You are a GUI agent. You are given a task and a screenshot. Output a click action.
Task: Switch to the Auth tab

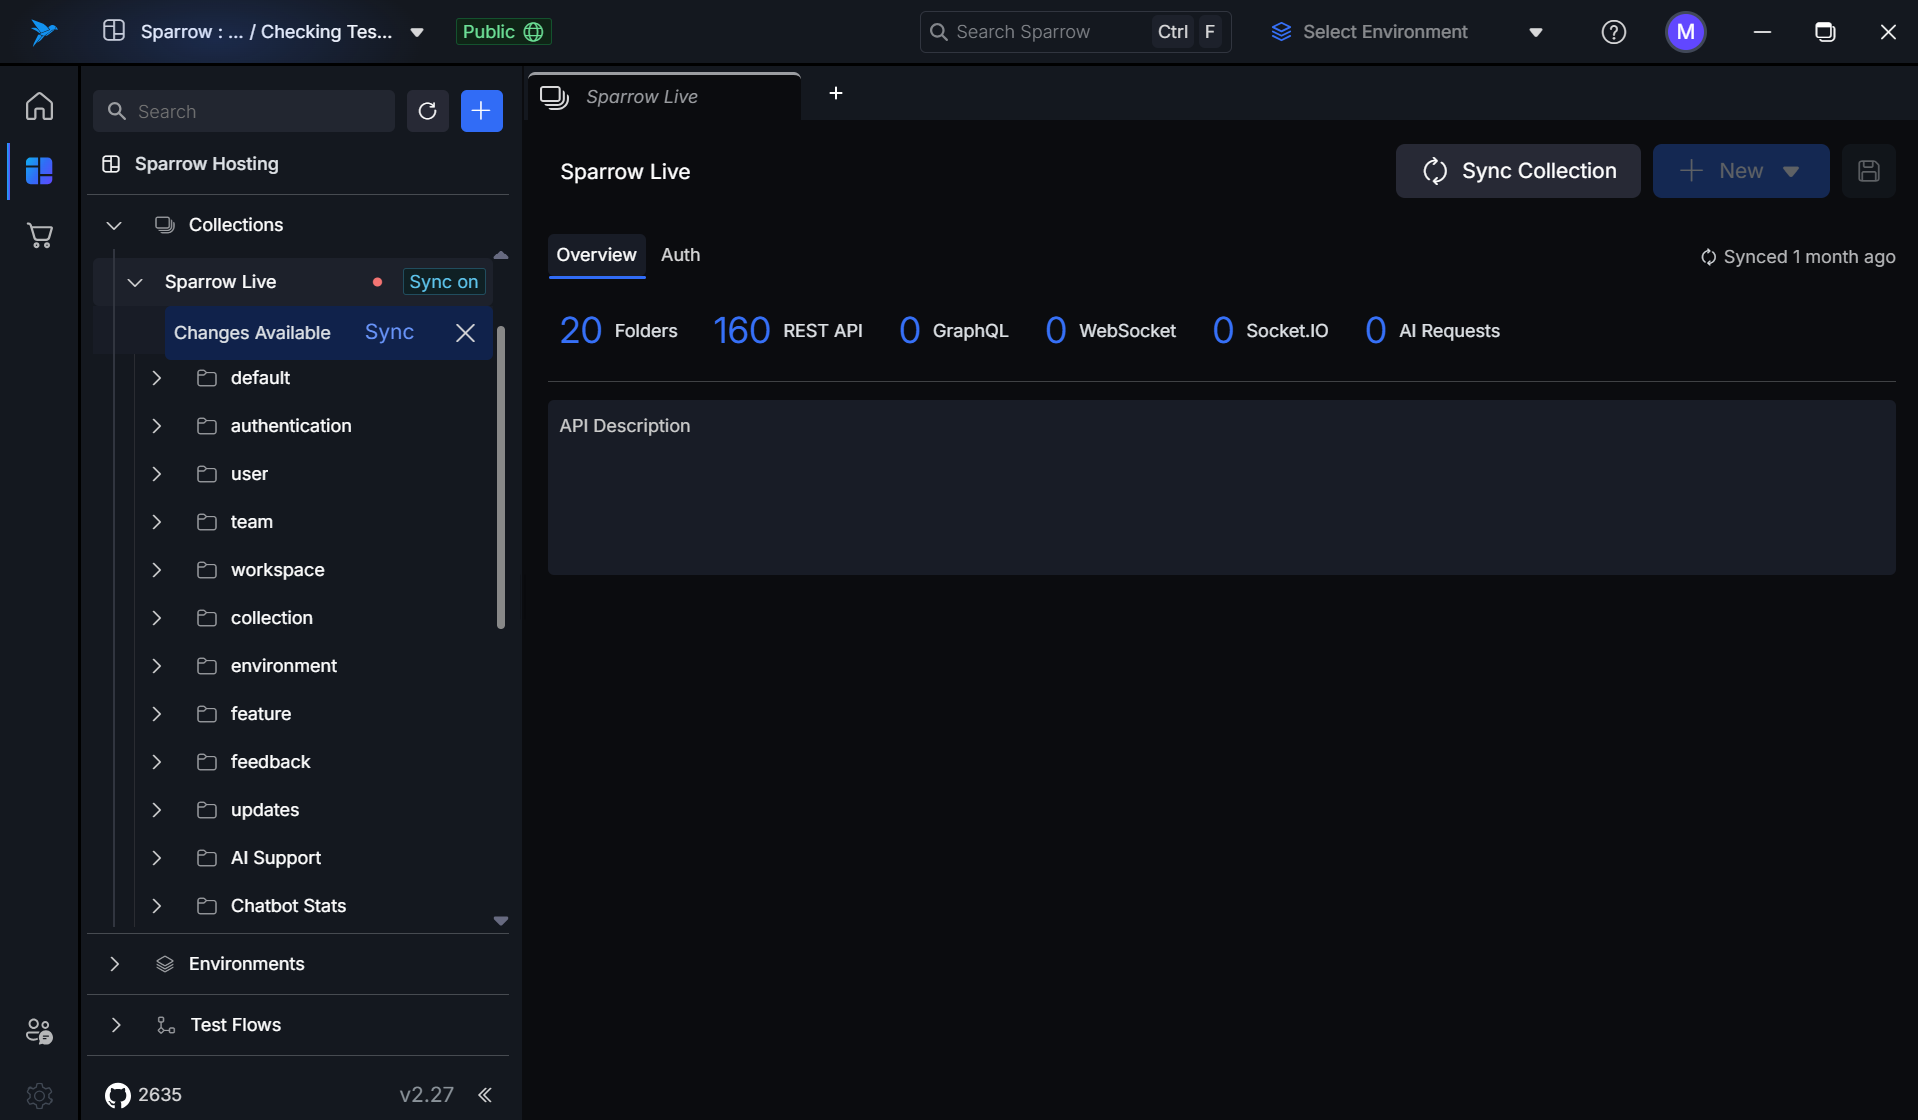[680, 255]
